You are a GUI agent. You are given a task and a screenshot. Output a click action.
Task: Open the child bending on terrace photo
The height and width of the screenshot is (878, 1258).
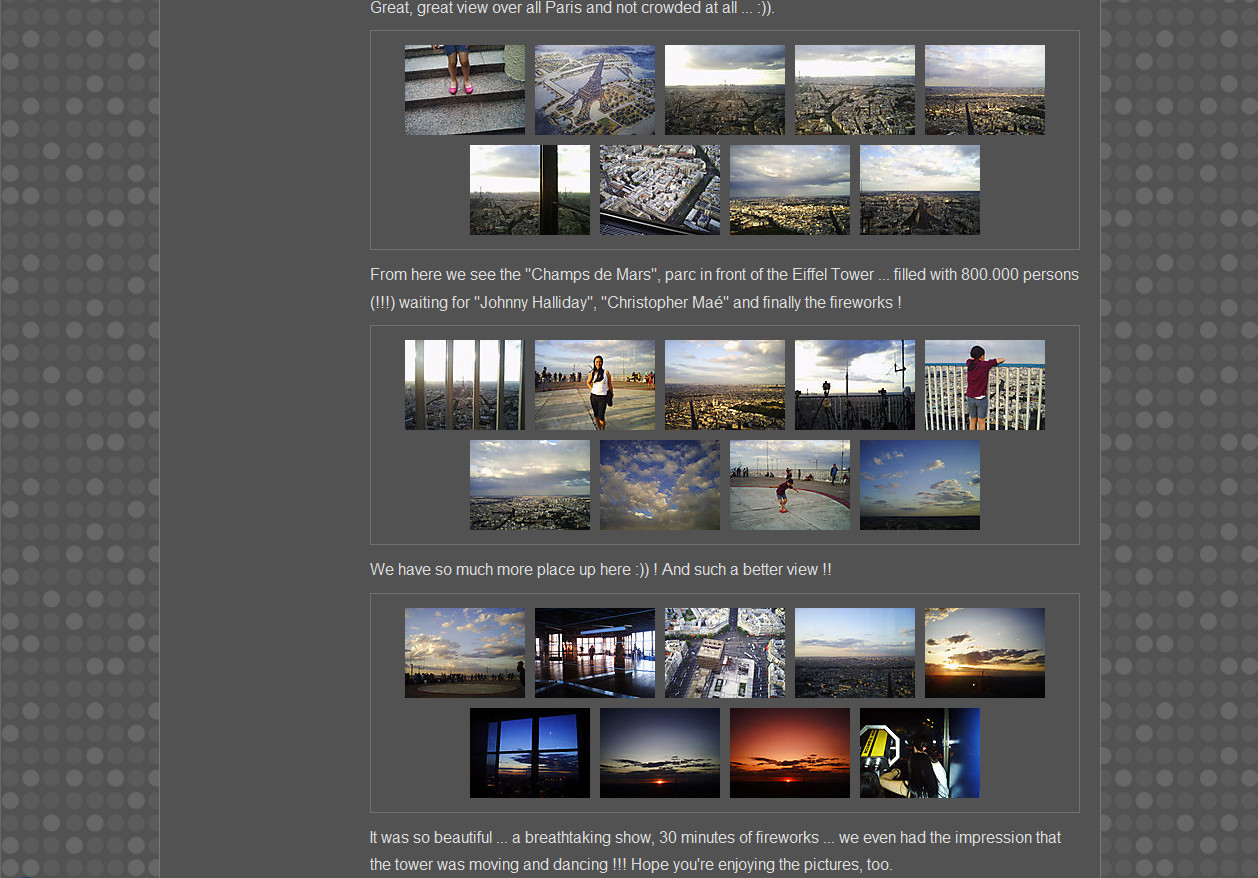789,485
